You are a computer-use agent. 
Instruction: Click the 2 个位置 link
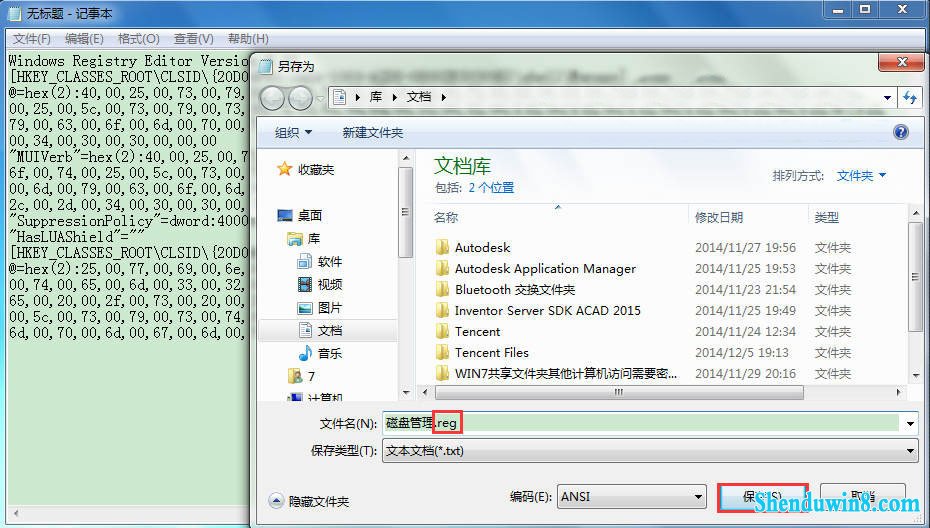(491, 187)
